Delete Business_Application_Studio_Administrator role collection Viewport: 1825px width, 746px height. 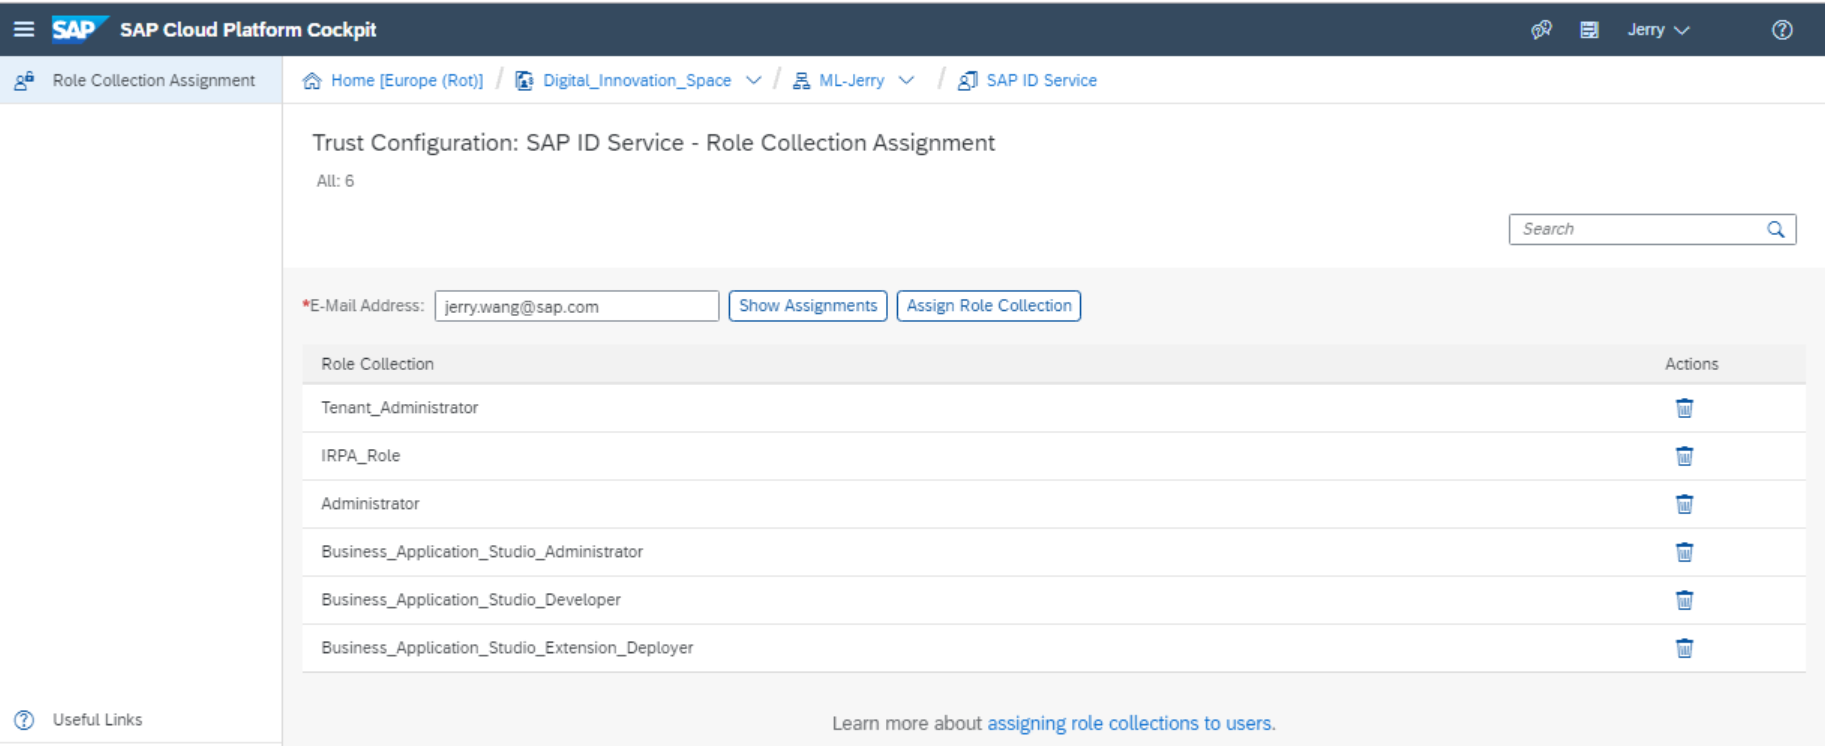click(x=1684, y=552)
